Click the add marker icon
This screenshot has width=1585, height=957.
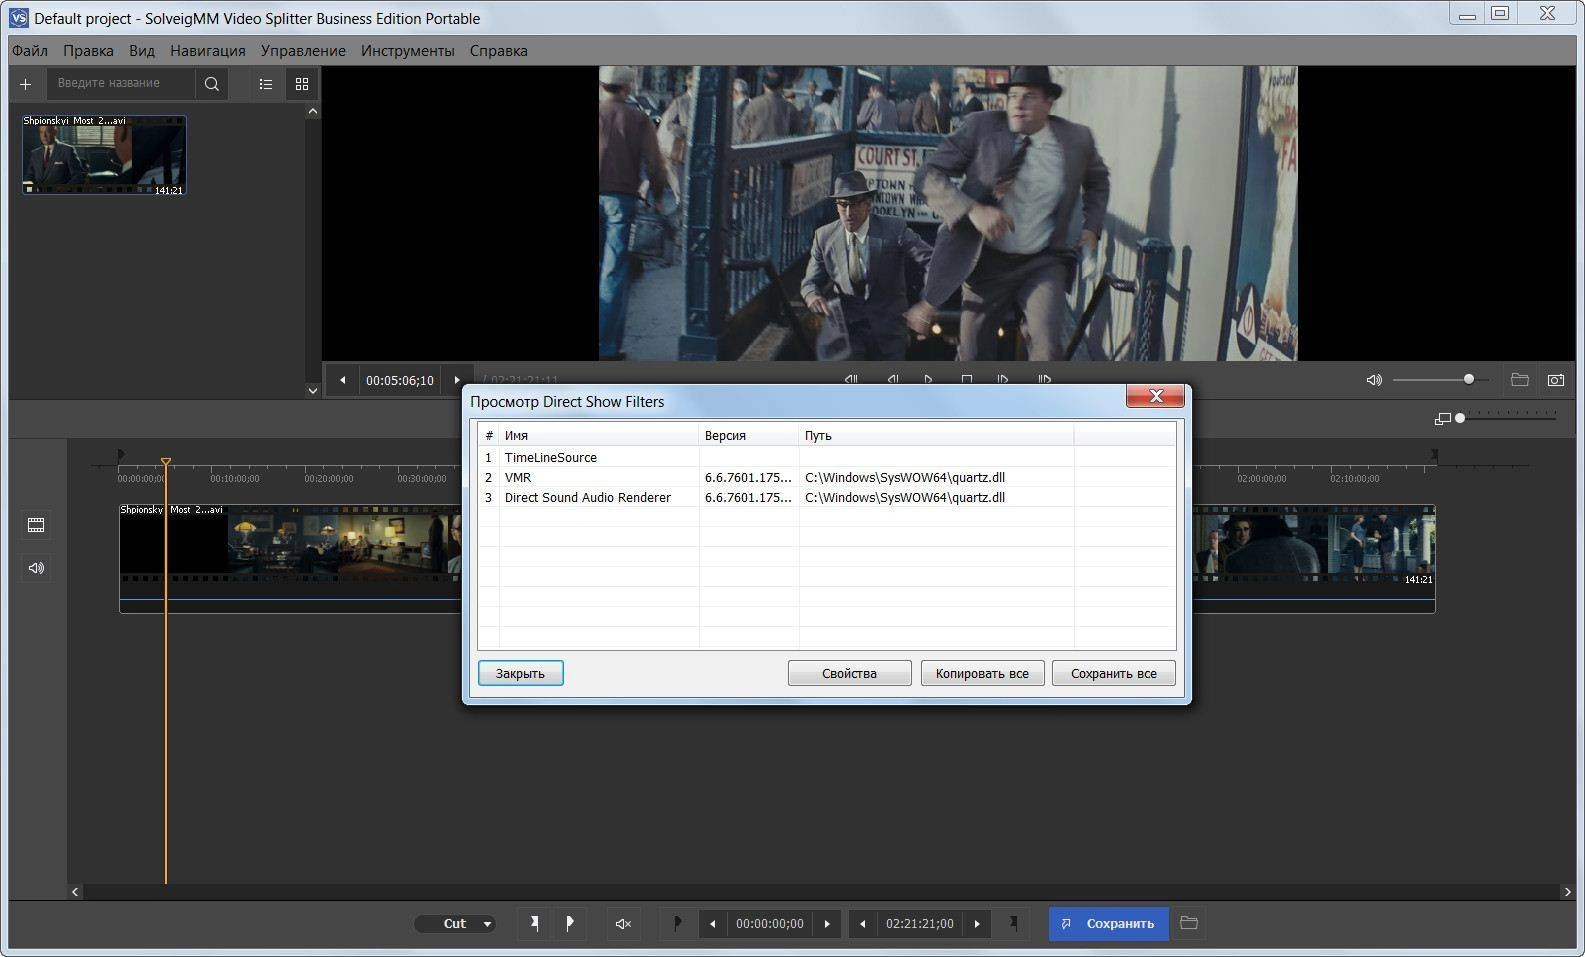(x=535, y=923)
